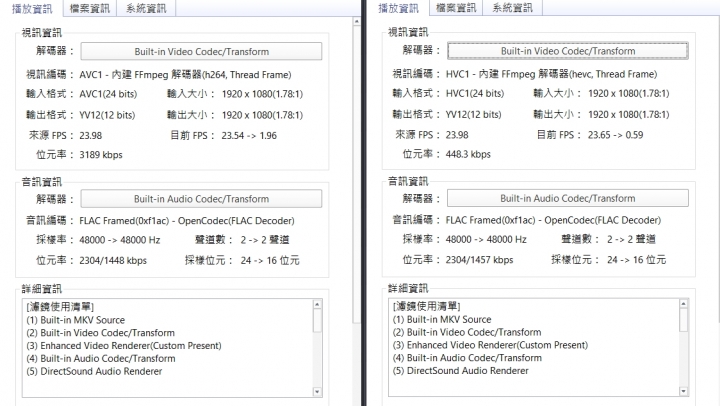Select "(1) Built-in MKV Source" in left list
720x406 pixels.
(76, 320)
